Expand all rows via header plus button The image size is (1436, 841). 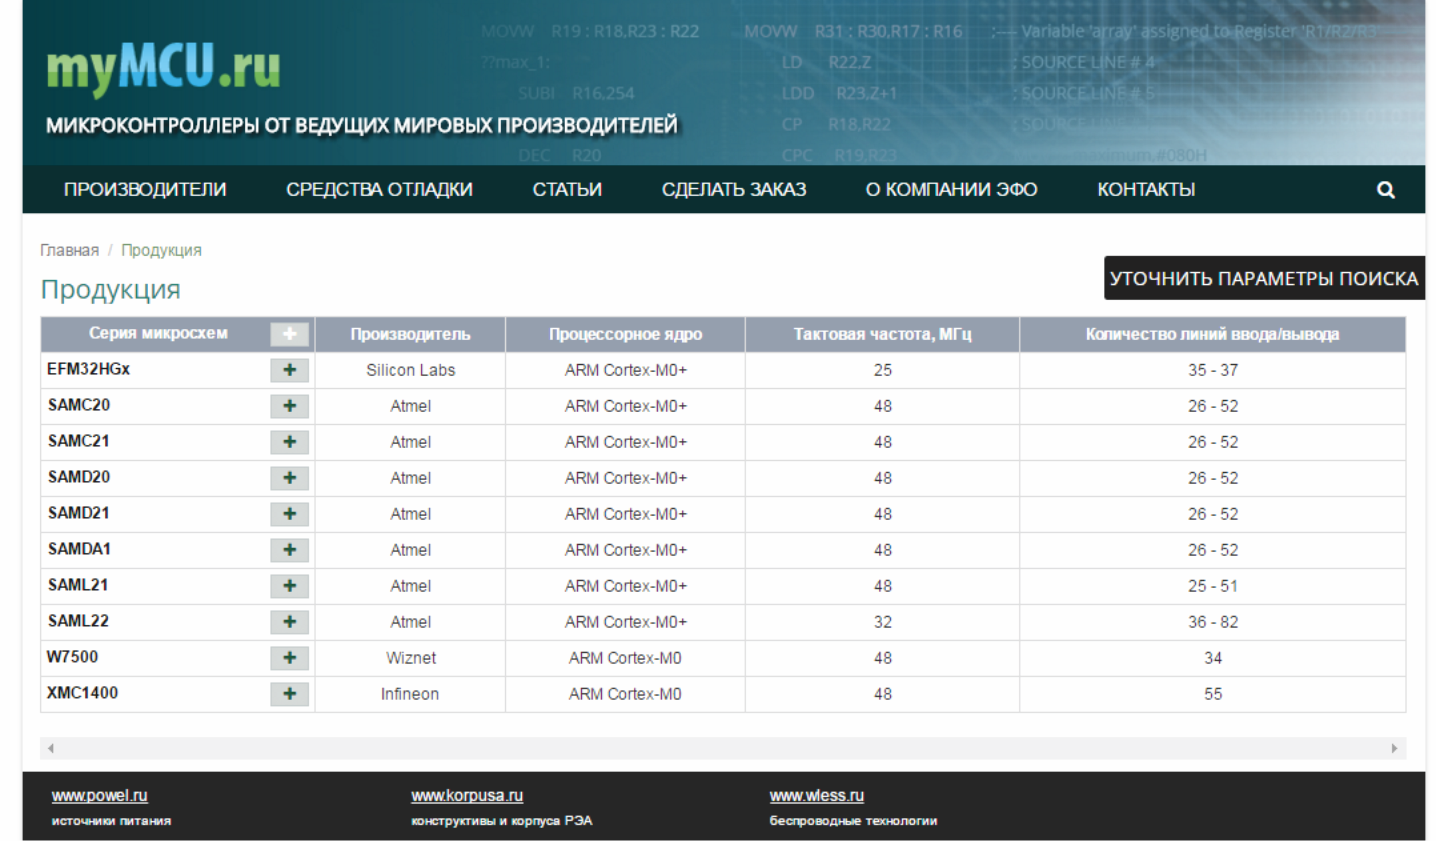tap(289, 334)
